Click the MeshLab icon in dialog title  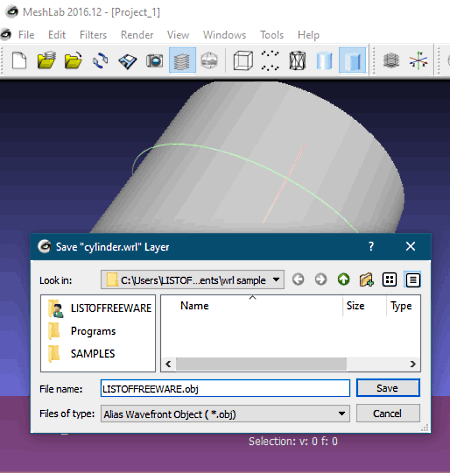point(44,247)
